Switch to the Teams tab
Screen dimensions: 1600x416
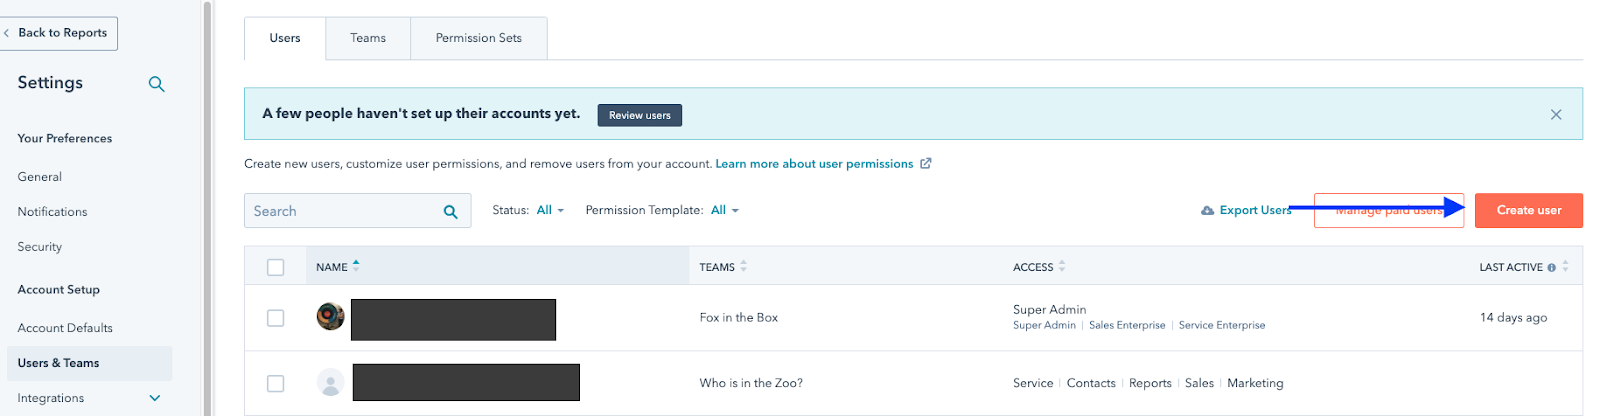pos(367,38)
